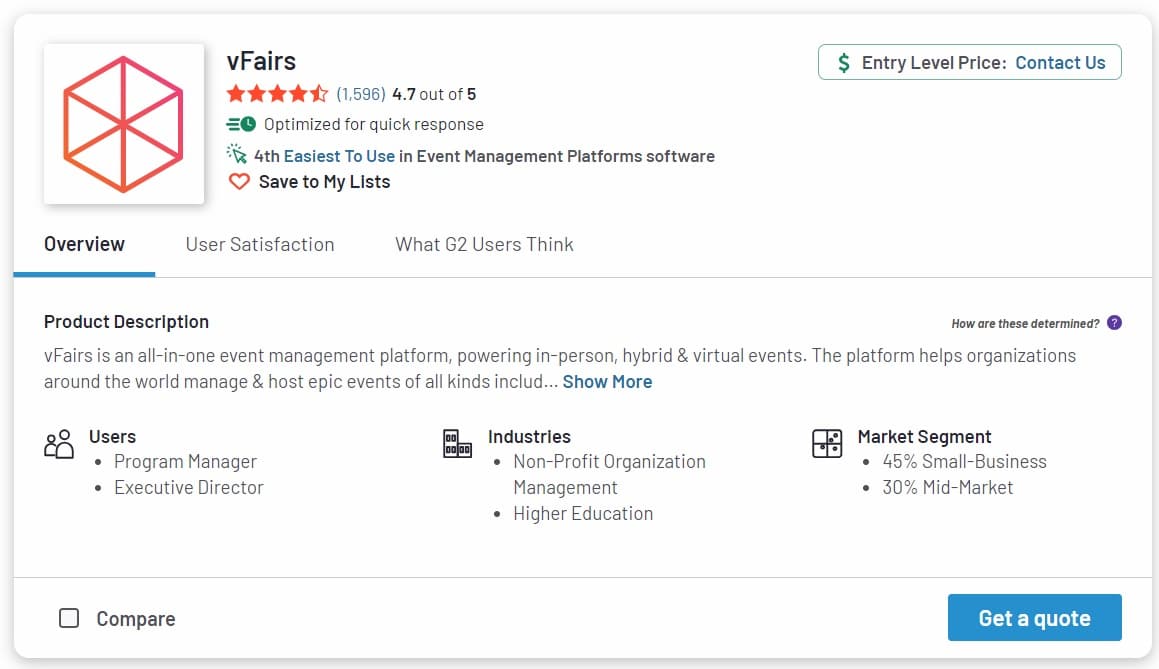1159x669 pixels.
Task: Click the dollar sign price icon
Action: pos(843,63)
